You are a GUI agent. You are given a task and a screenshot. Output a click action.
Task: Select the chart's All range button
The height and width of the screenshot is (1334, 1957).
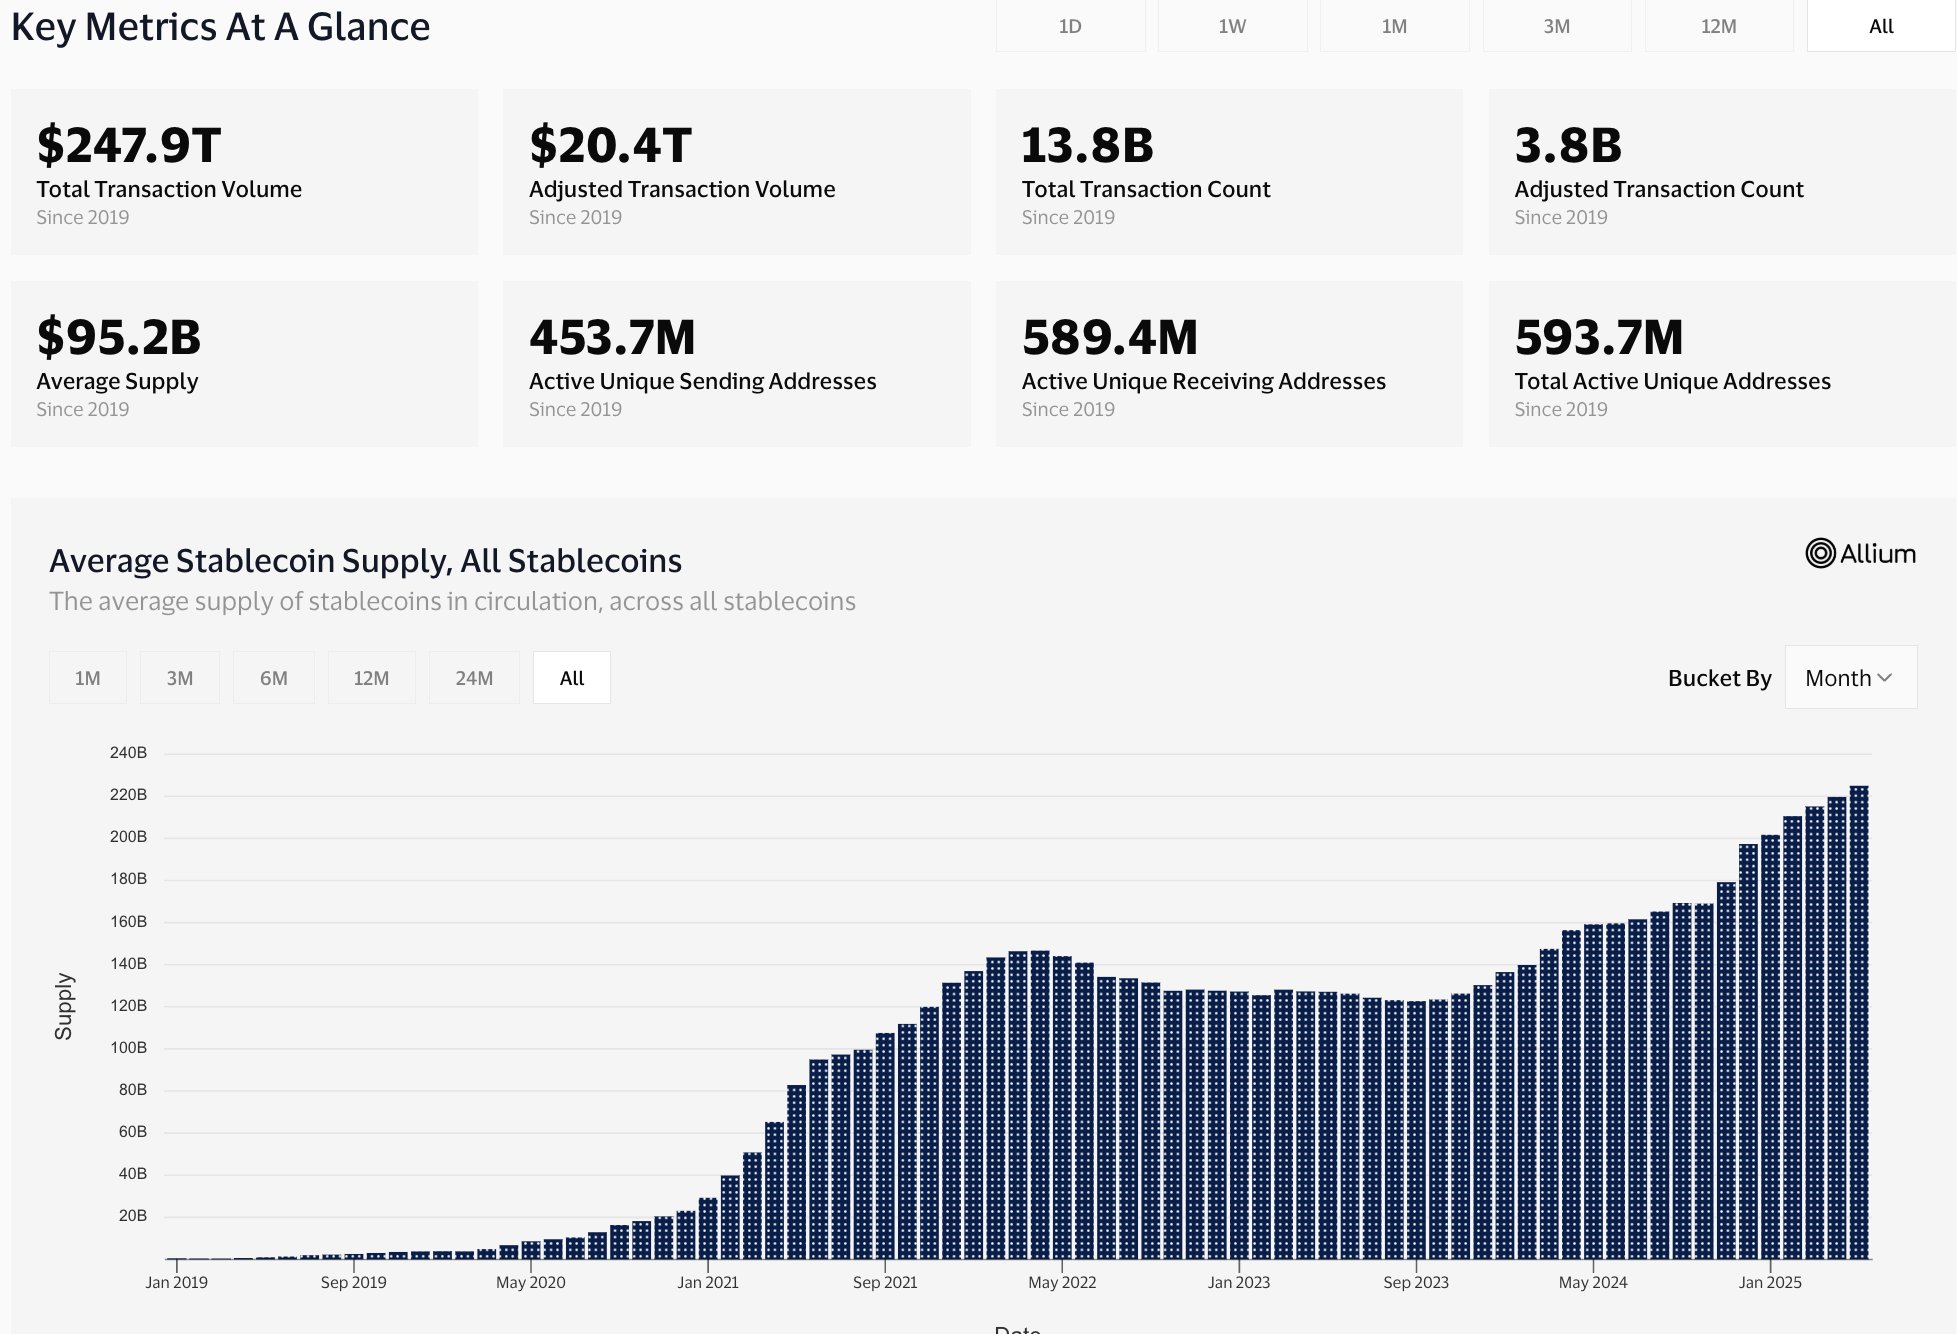pyautogui.click(x=572, y=678)
